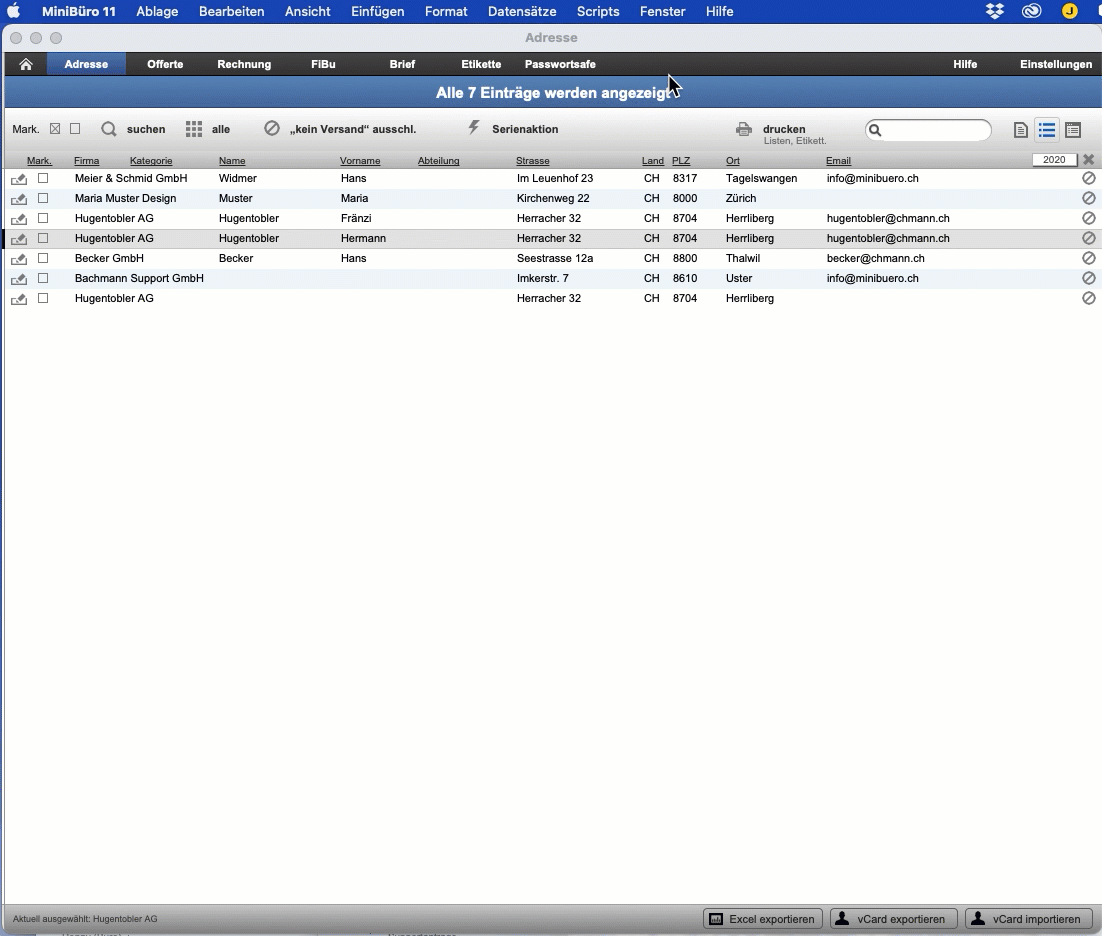
Task: Open the Datensätze menu
Action: [522, 11]
